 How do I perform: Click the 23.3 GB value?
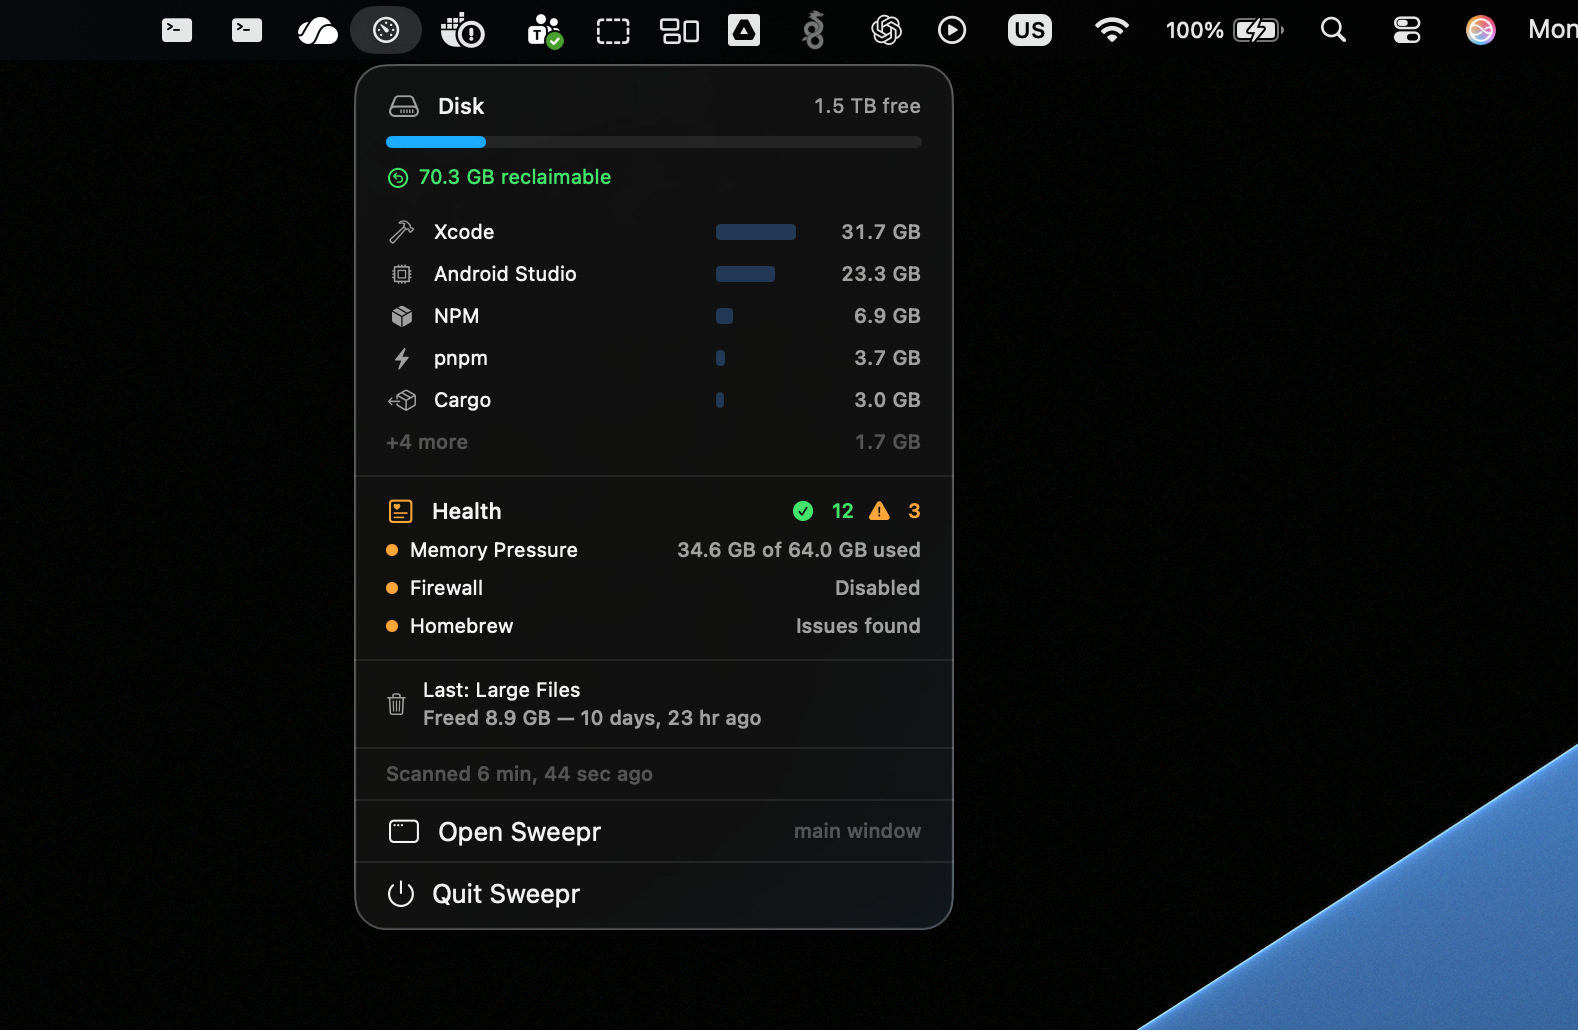pos(881,274)
